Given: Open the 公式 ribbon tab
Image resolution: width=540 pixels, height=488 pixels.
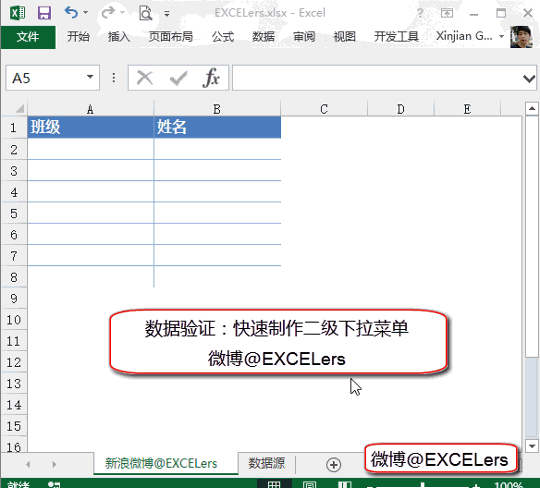Looking at the screenshot, I should (223, 37).
